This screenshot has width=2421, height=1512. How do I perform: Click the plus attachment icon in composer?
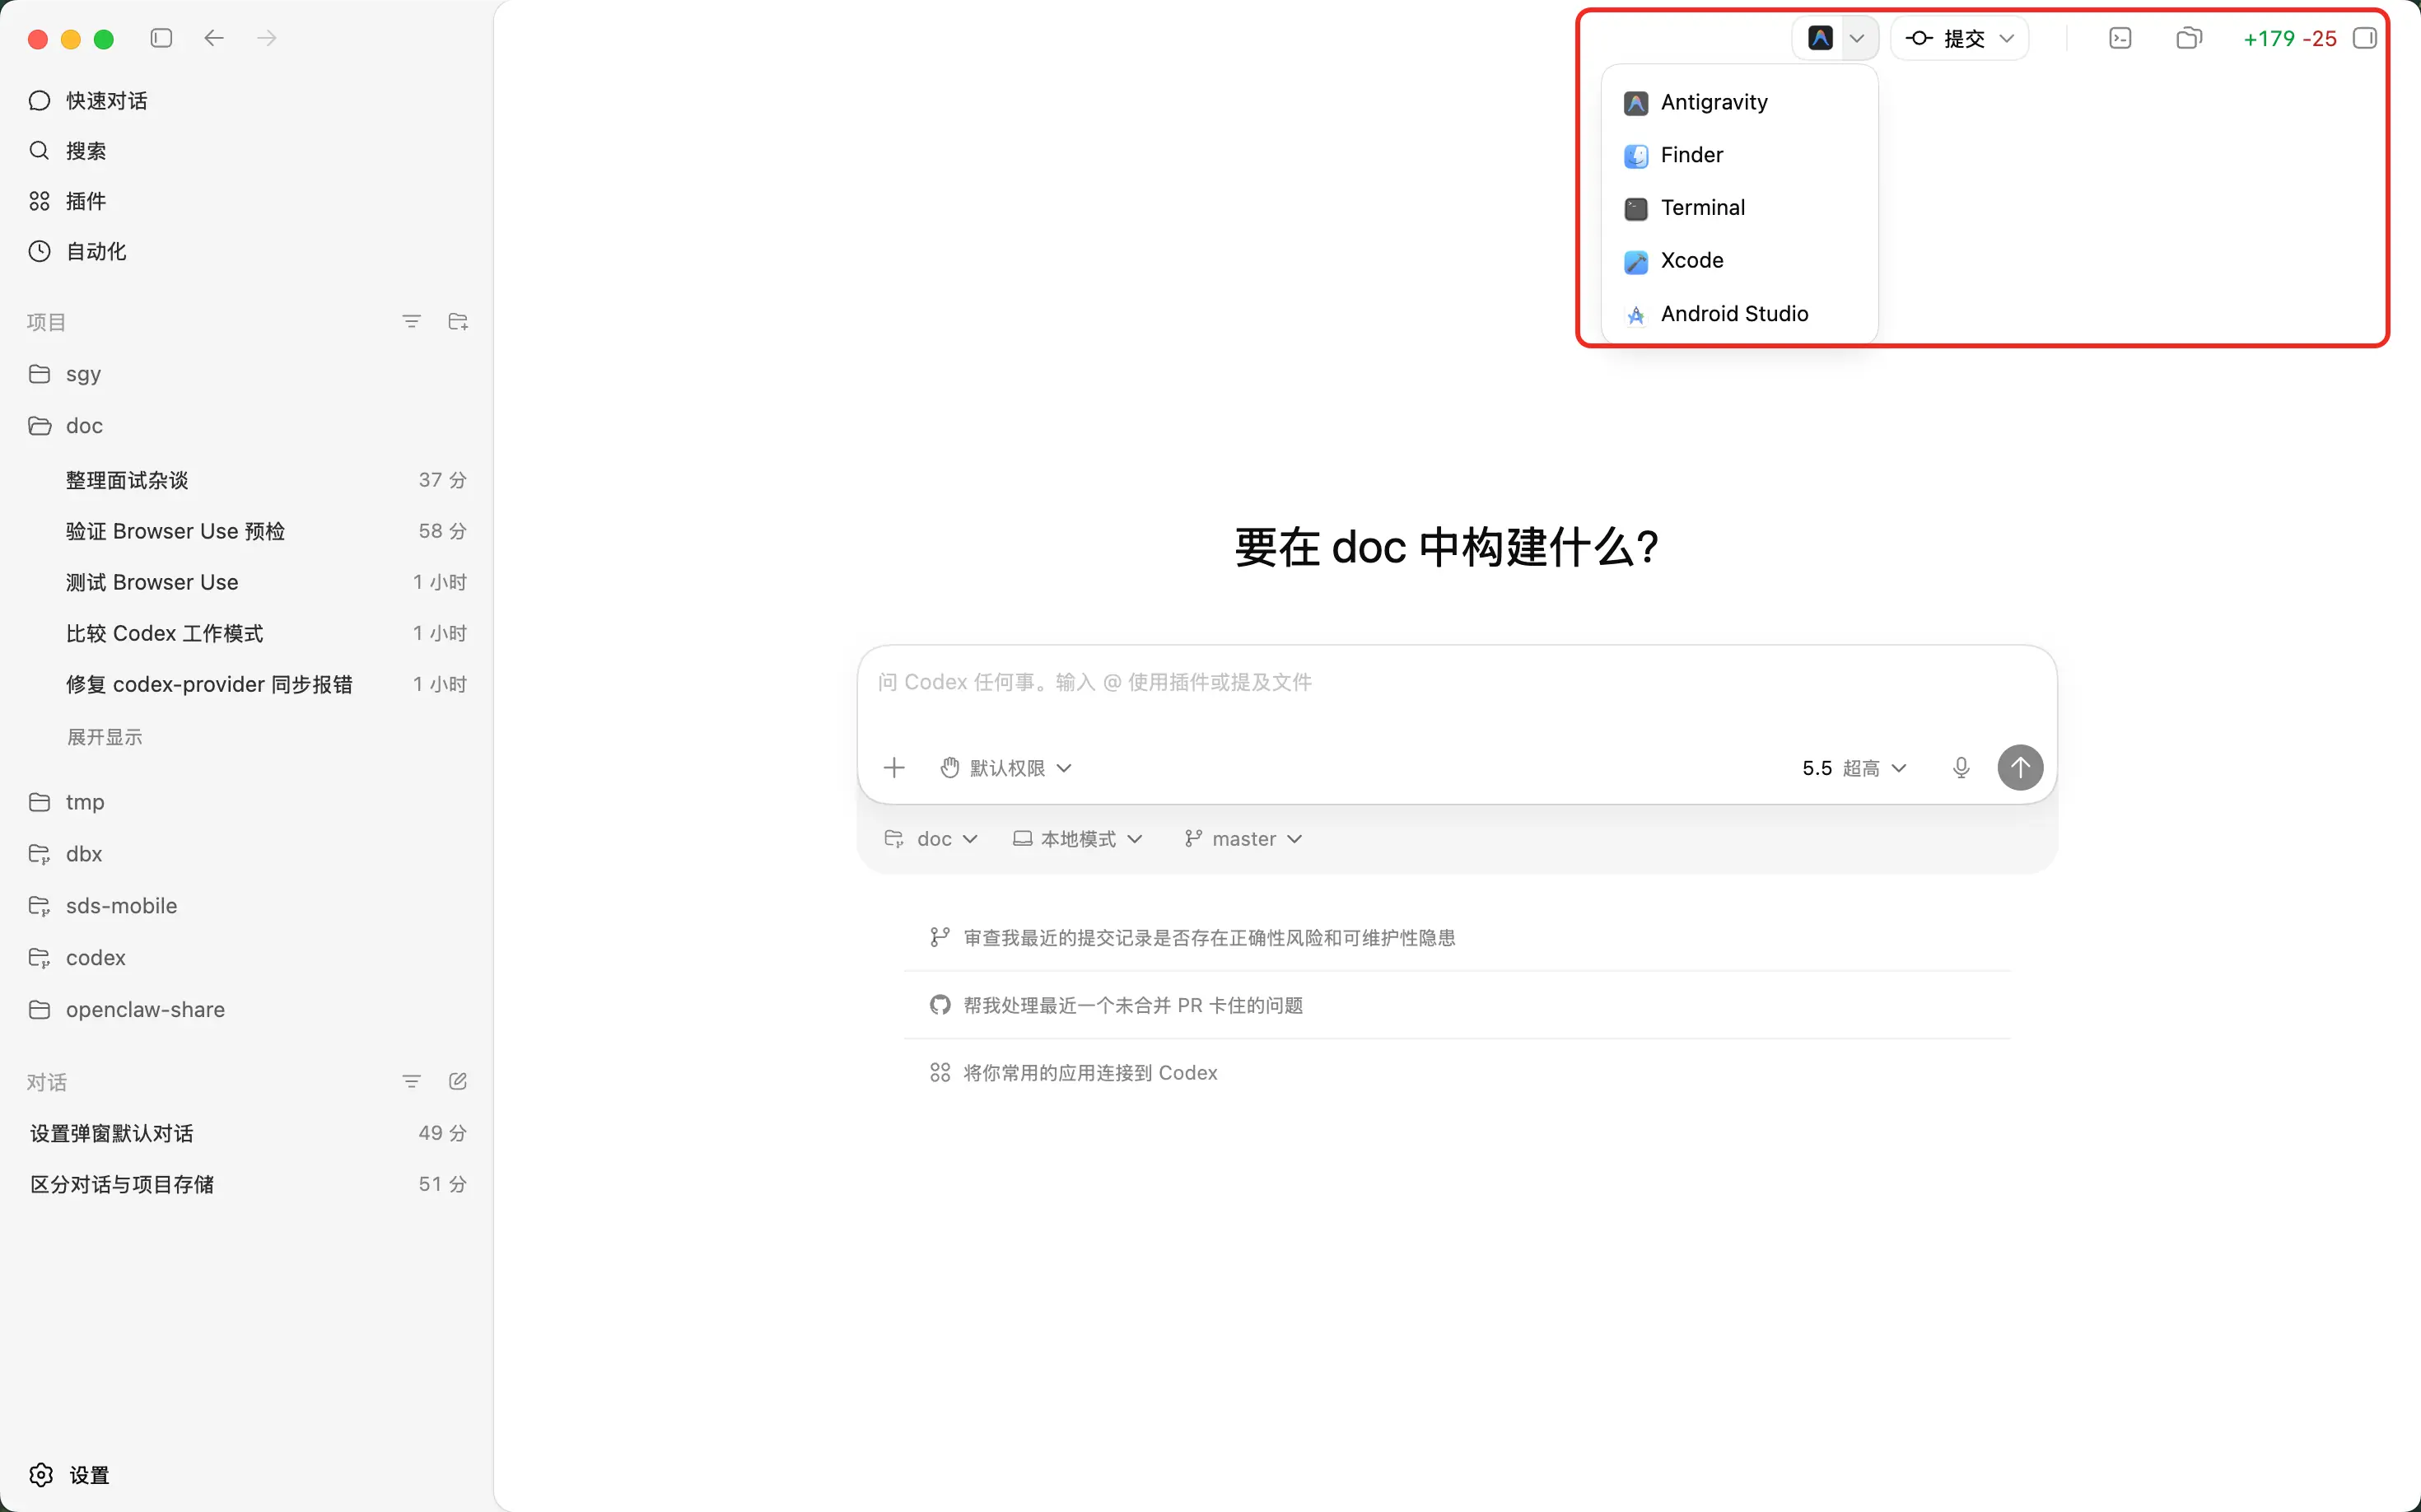(x=894, y=768)
